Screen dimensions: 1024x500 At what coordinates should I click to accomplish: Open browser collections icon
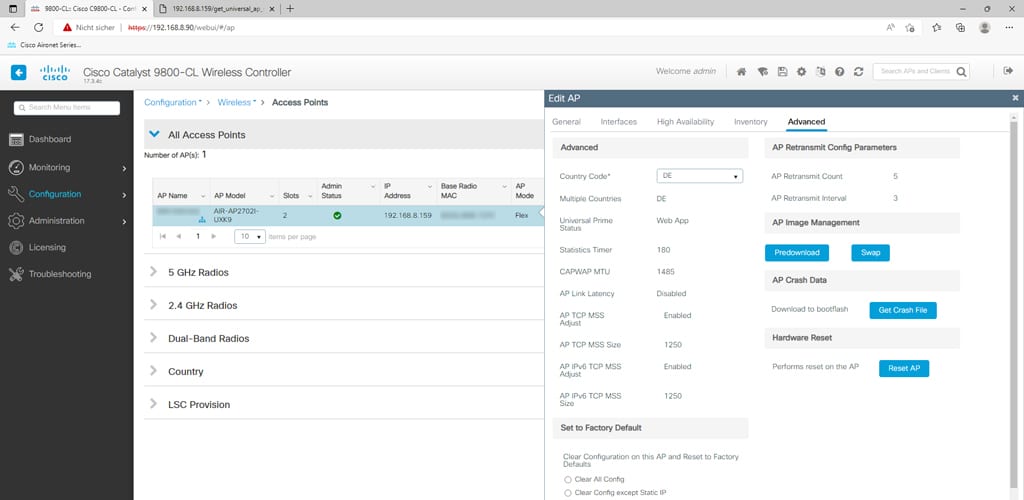point(960,27)
